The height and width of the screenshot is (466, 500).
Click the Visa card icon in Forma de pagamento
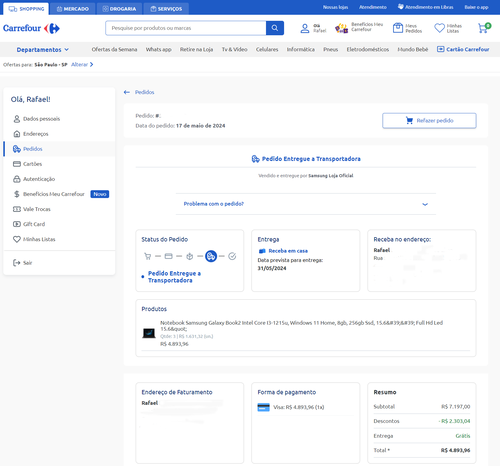coord(263,407)
